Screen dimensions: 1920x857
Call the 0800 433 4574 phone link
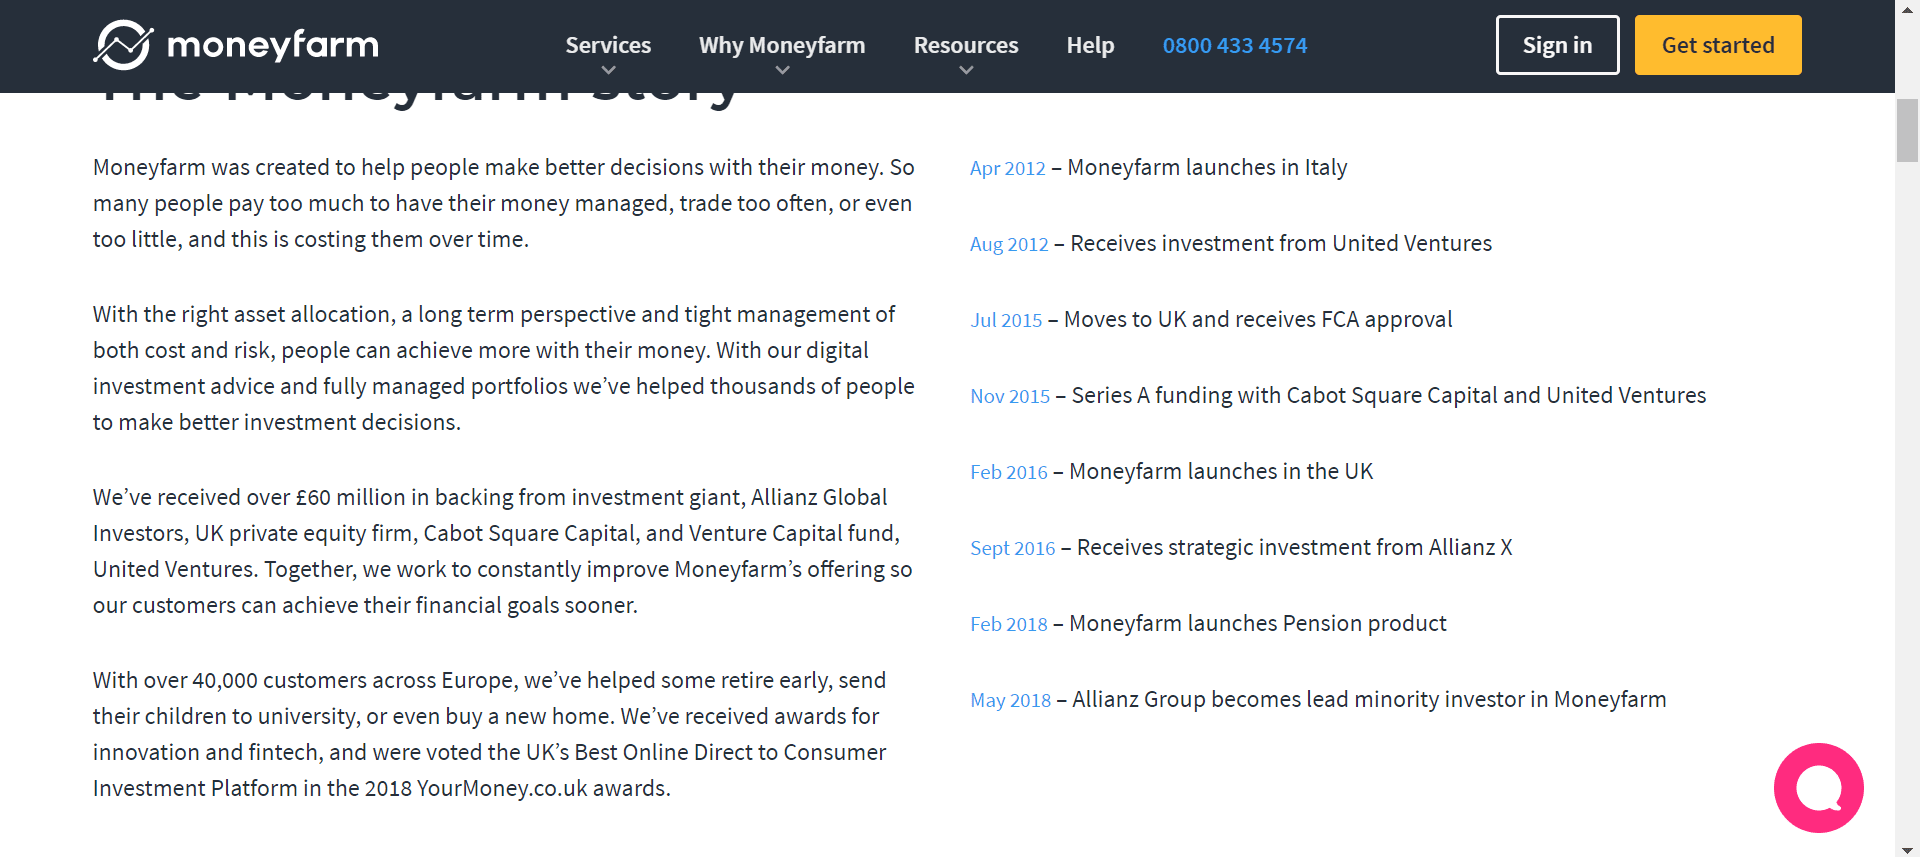point(1235,45)
